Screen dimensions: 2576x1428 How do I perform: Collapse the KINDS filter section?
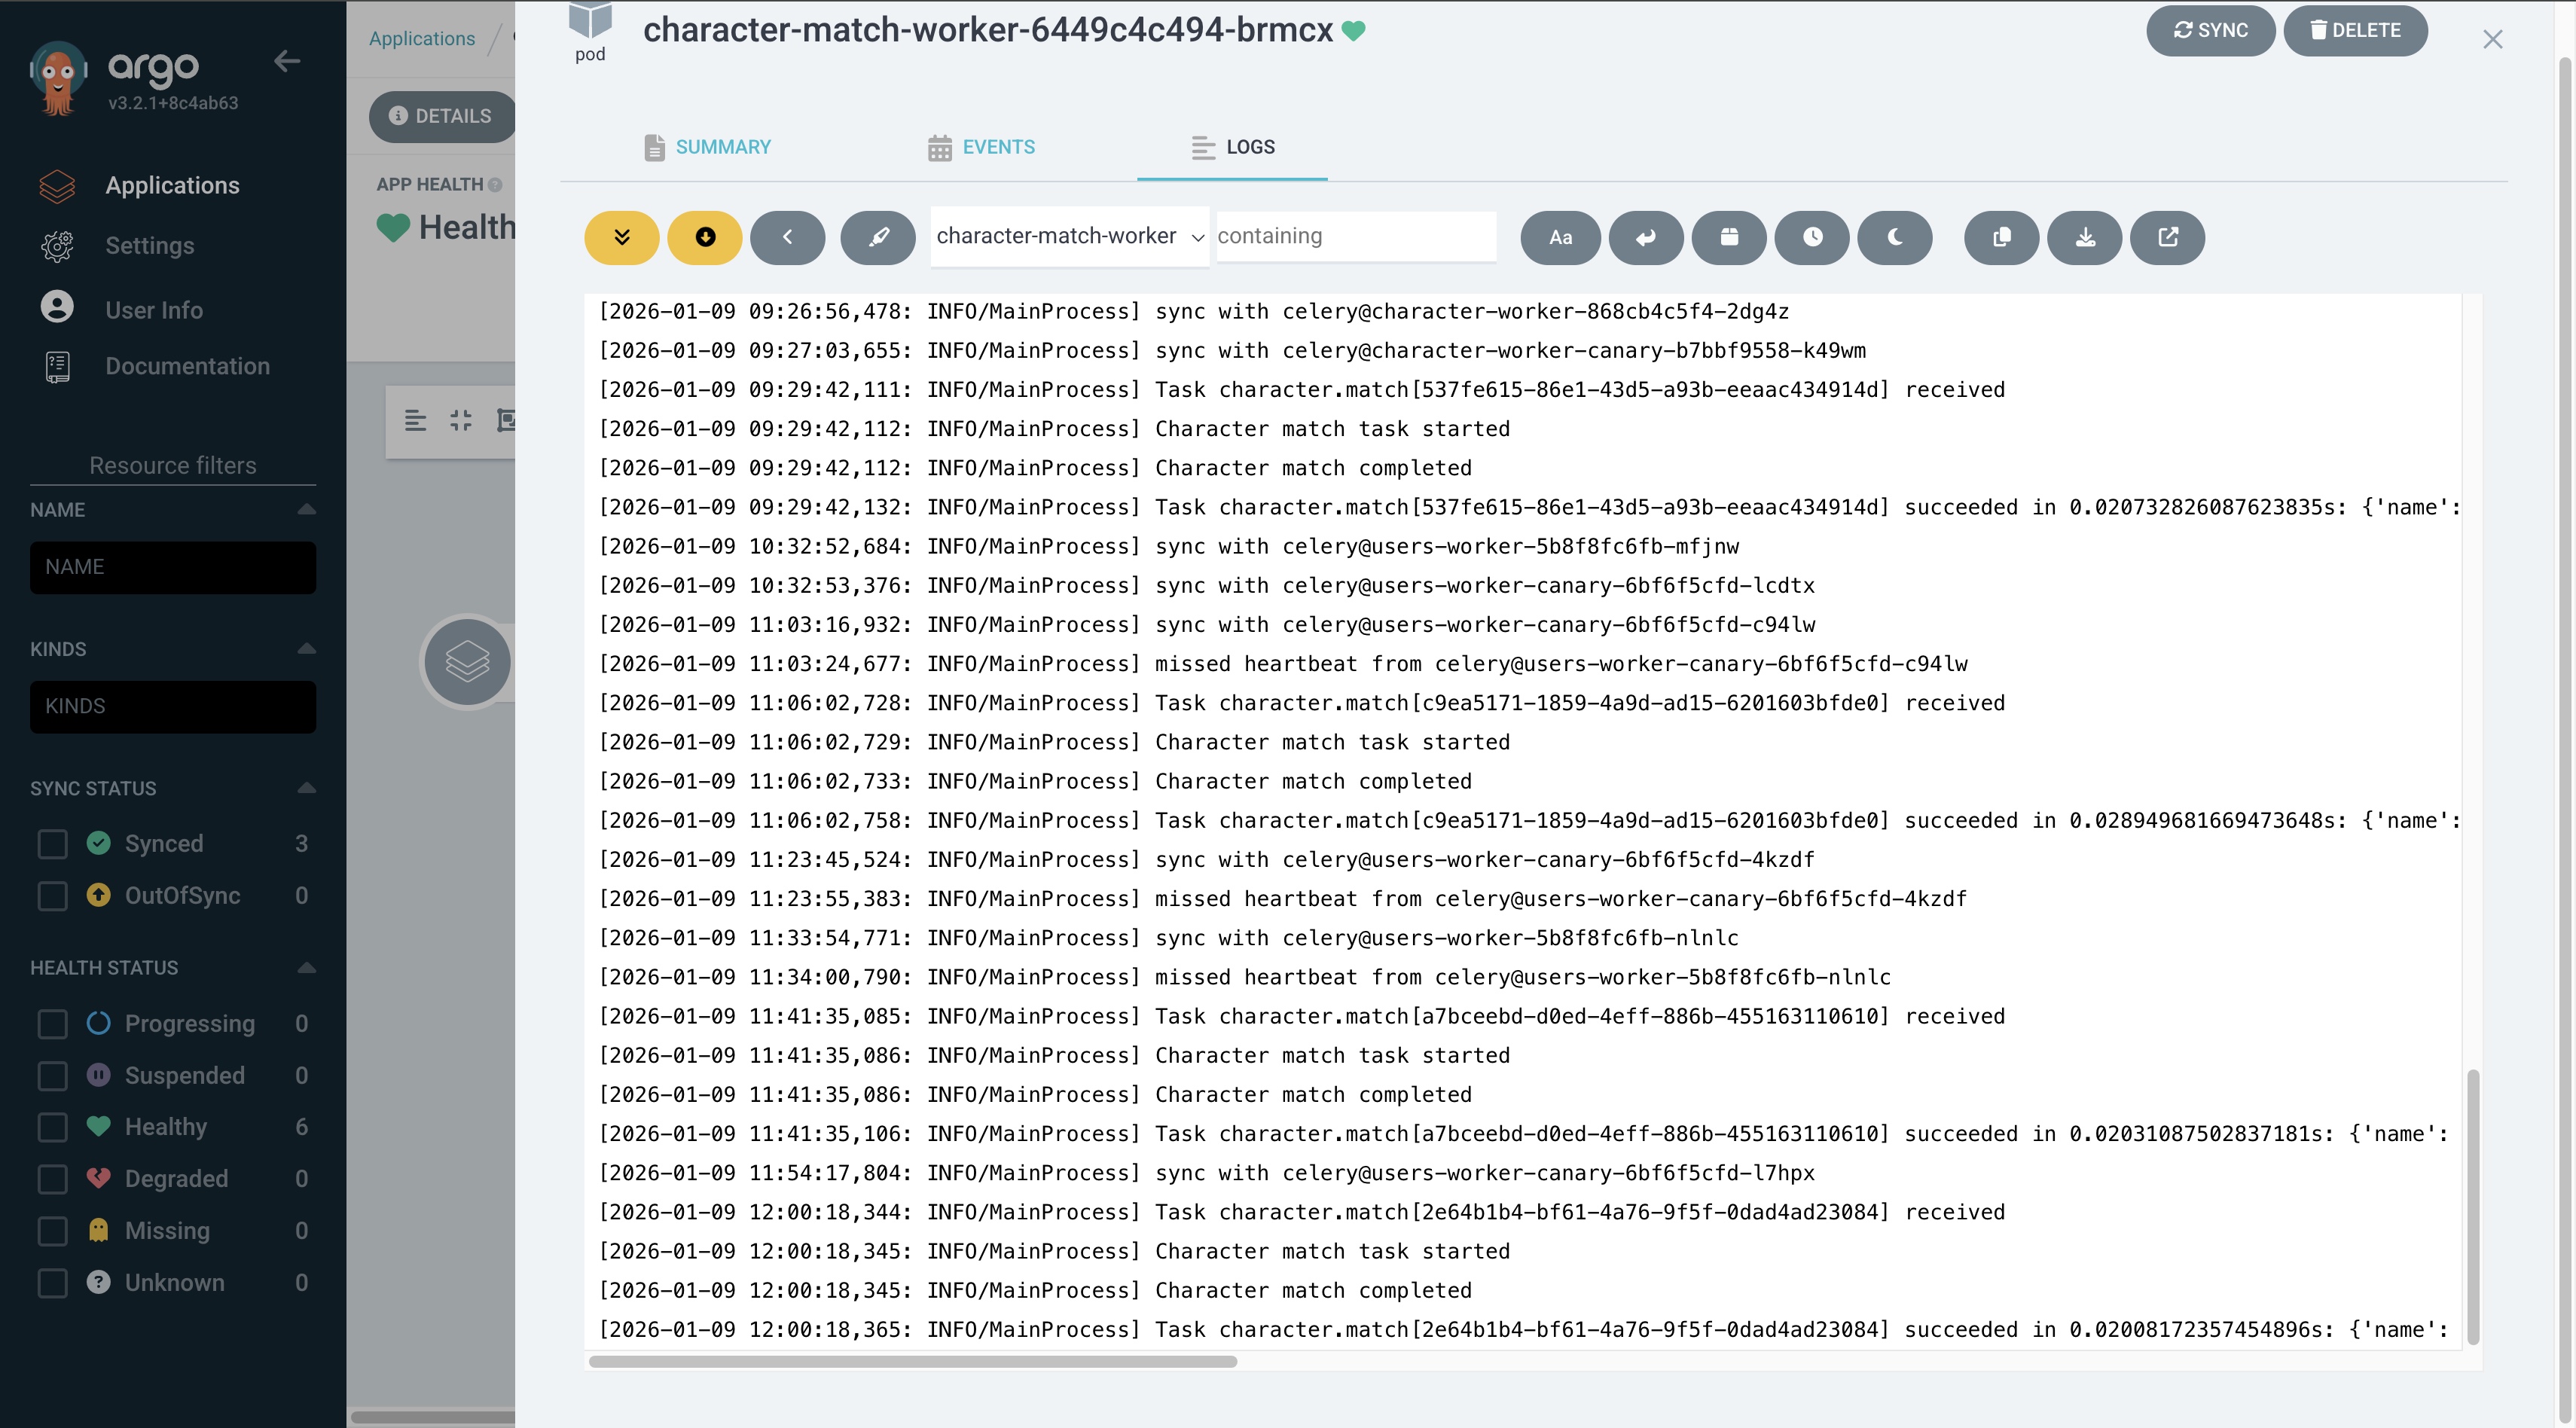pyautogui.click(x=307, y=649)
